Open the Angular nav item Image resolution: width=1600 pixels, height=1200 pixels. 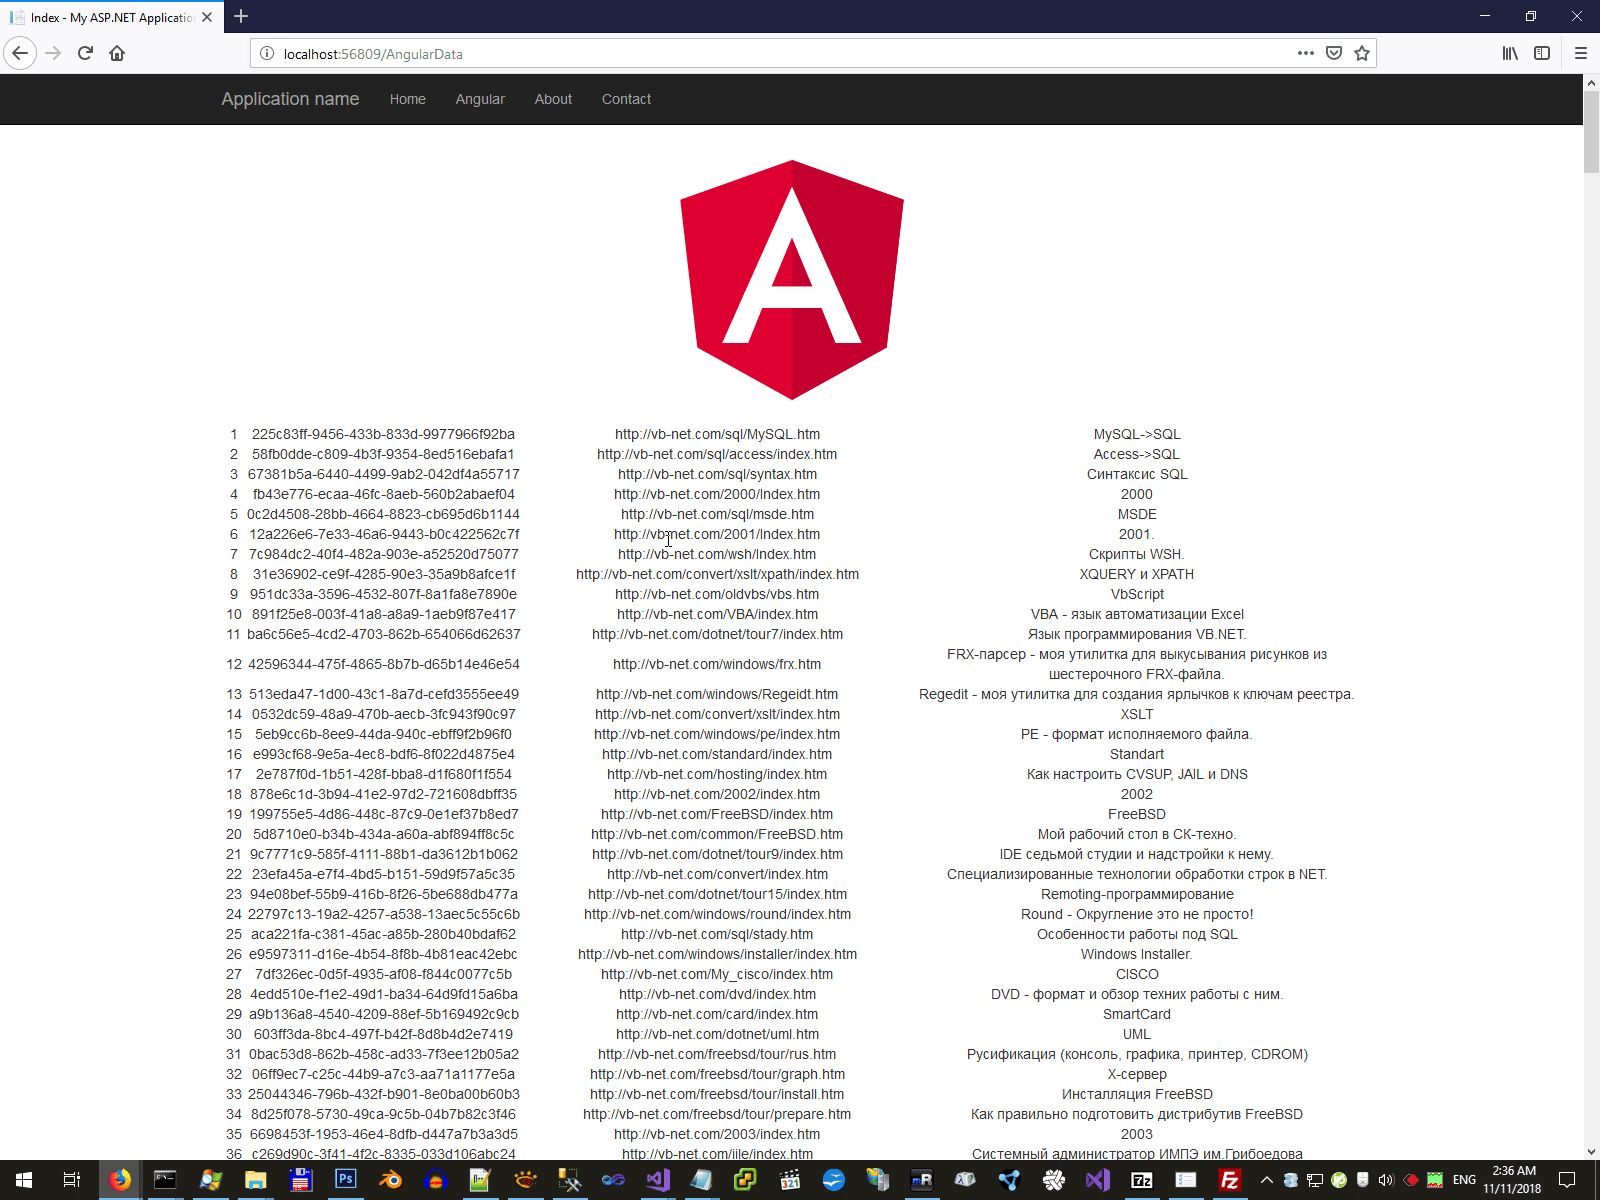click(x=480, y=99)
